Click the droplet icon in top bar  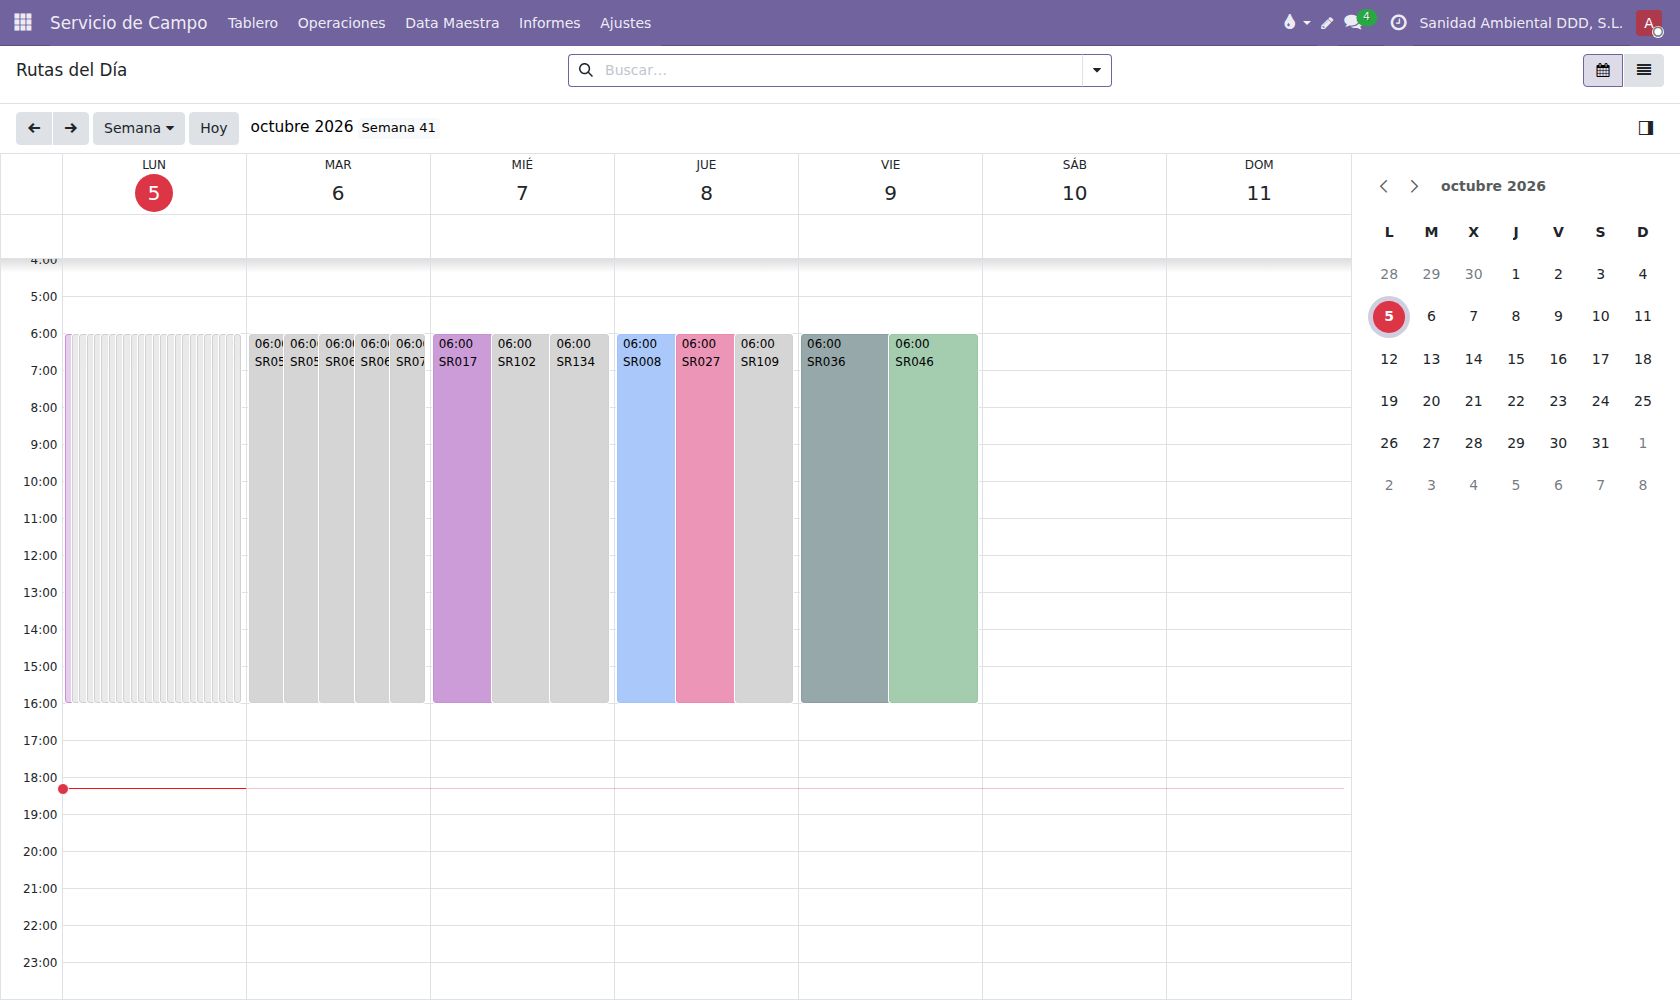pos(1289,22)
